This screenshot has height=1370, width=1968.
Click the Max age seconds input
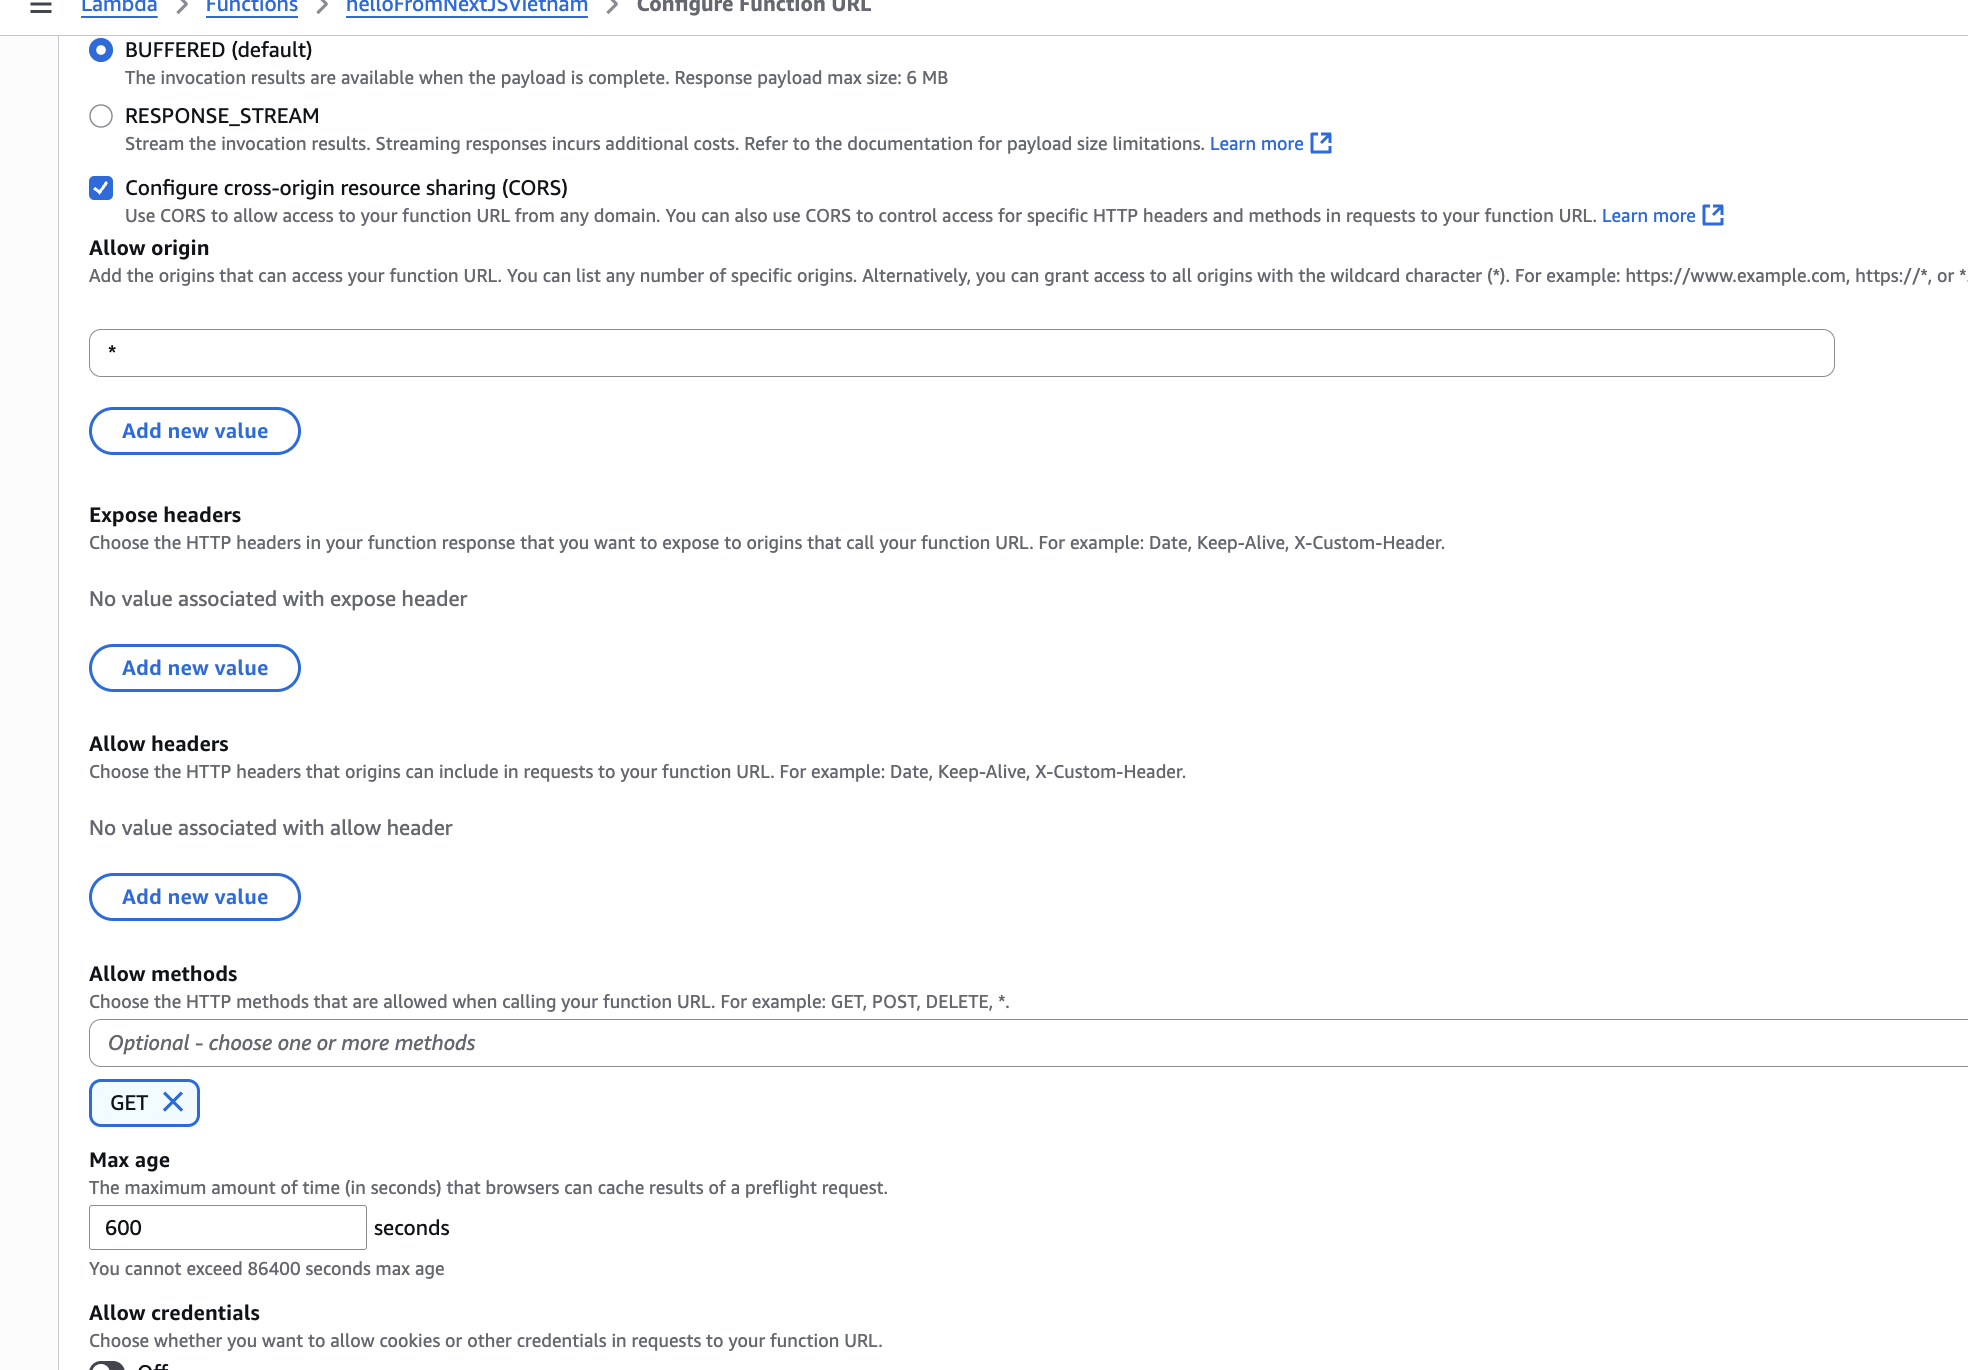(228, 1227)
